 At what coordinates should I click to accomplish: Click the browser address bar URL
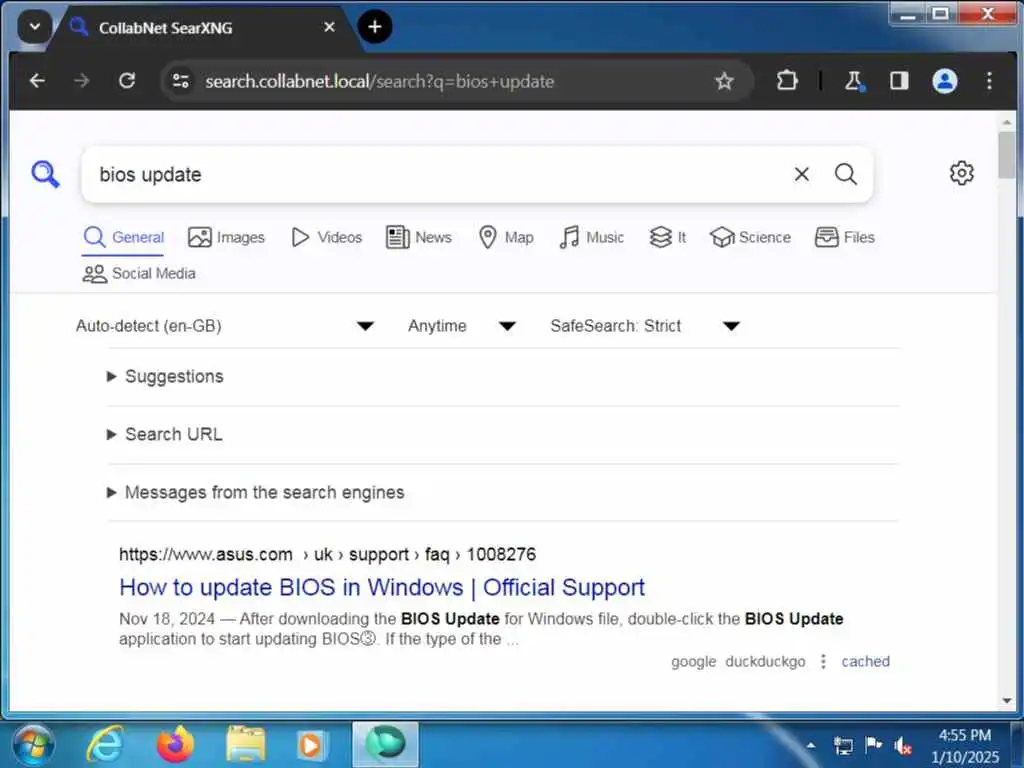(x=379, y=81)
